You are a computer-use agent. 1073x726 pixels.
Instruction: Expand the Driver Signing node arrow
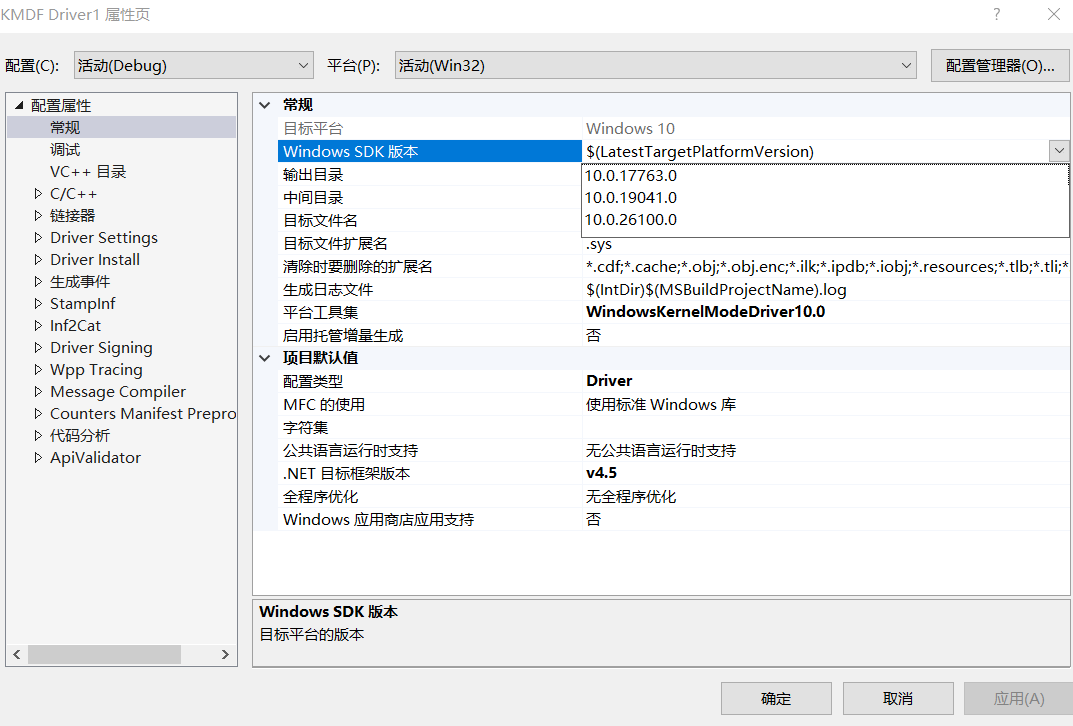coord(38,348)
